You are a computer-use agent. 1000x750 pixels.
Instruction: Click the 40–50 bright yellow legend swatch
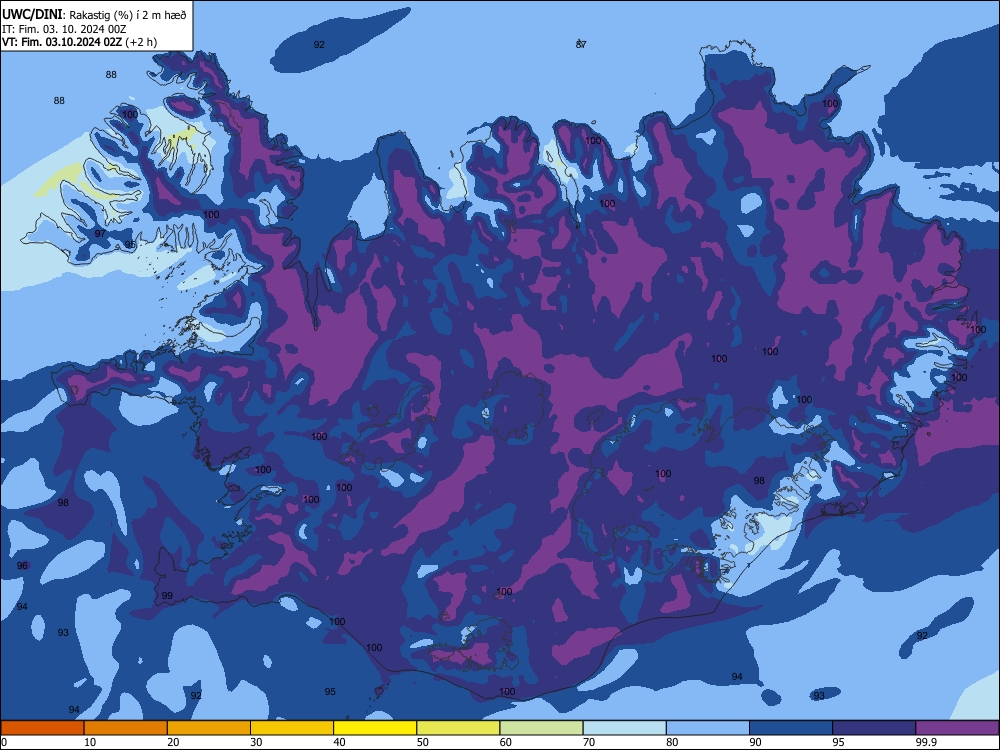(x=375, y=728)
